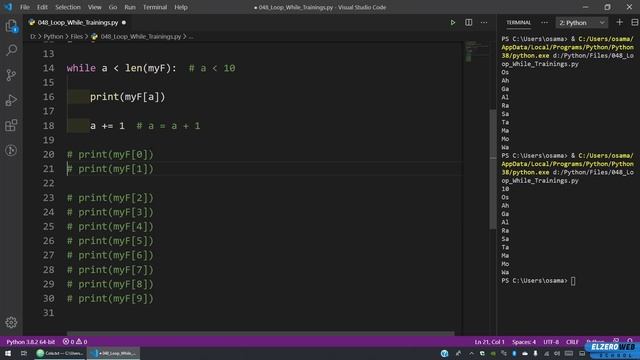Click the '# print(myF[5])' comment line
The image size is (640, 360).
click(110, 241)
